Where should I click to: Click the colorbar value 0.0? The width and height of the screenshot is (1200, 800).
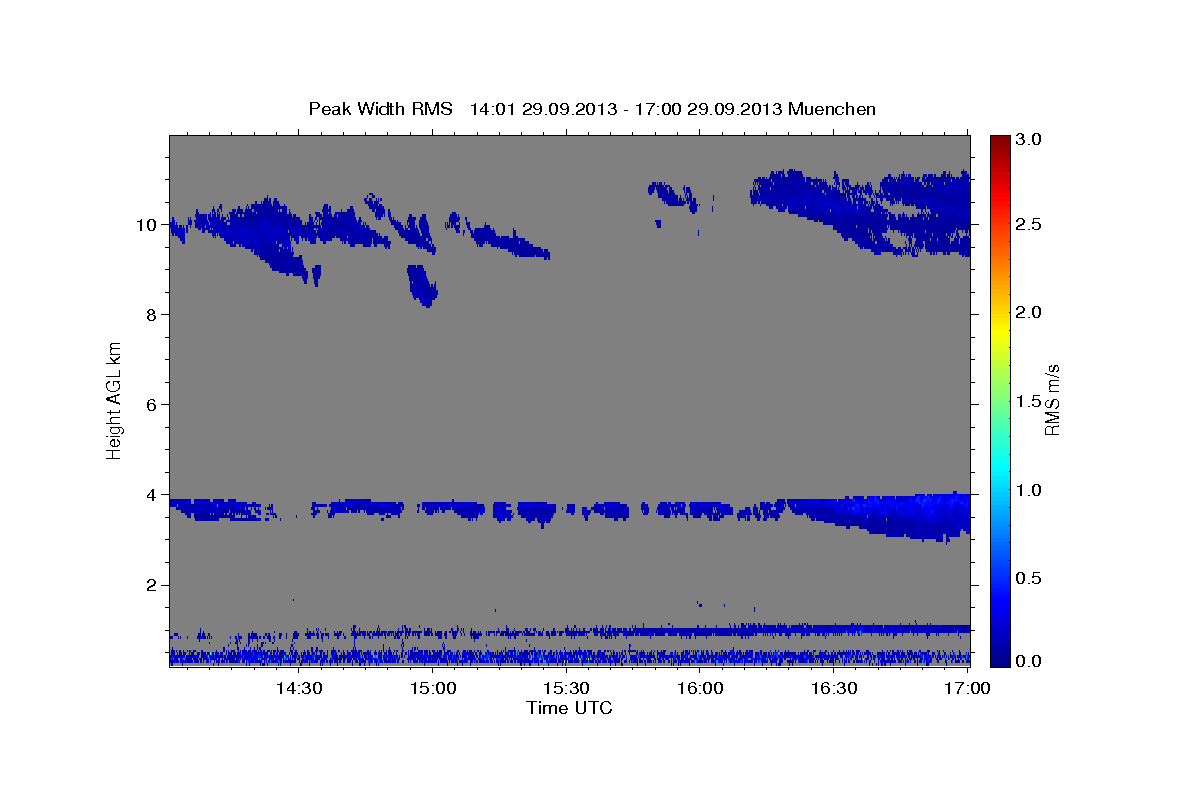click(1030, 661)
